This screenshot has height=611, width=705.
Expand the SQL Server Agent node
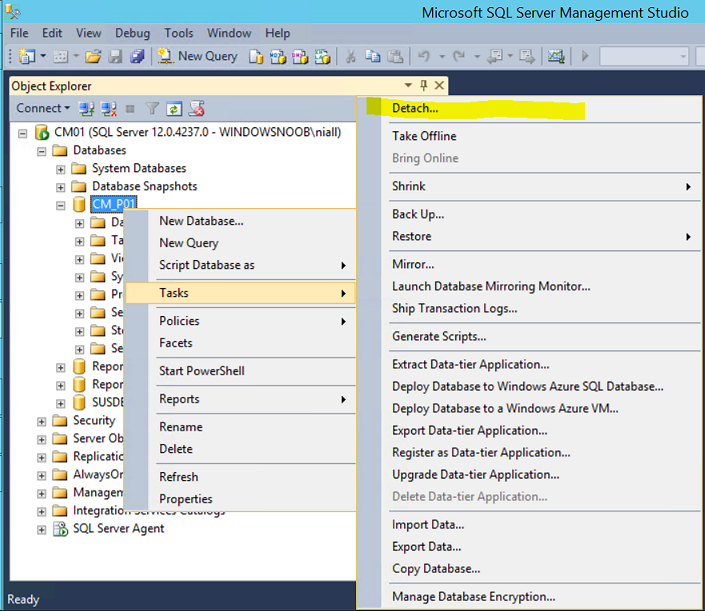point(41,530)
